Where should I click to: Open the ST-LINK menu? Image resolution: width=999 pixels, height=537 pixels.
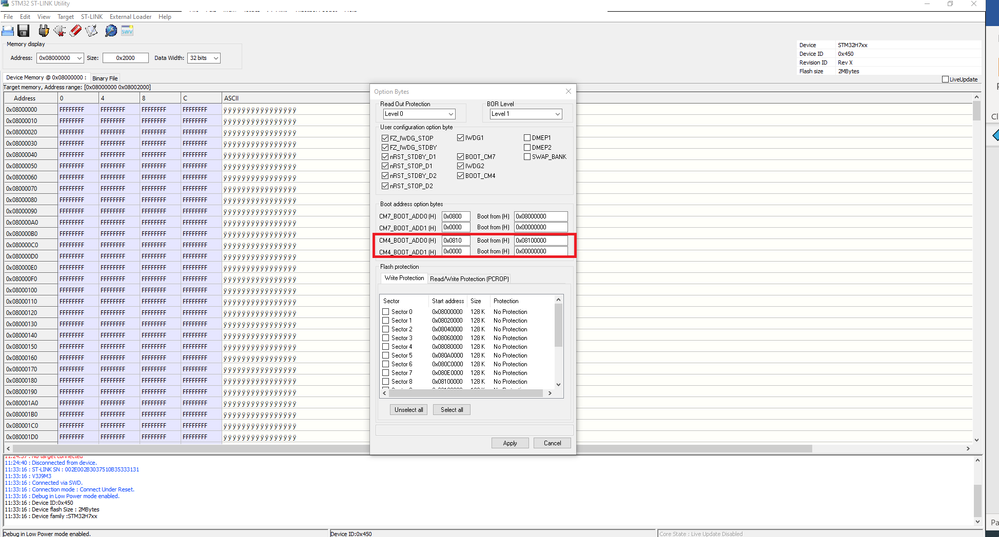click(x=92, y=17)
